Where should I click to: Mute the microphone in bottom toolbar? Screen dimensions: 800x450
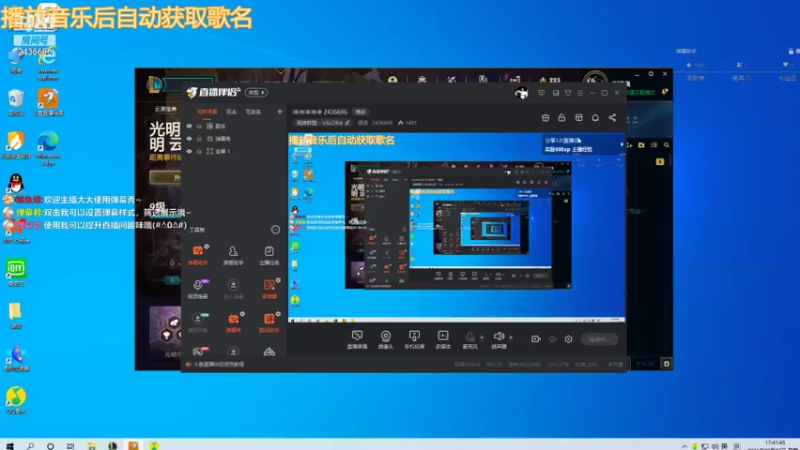(x=470, y=339)
